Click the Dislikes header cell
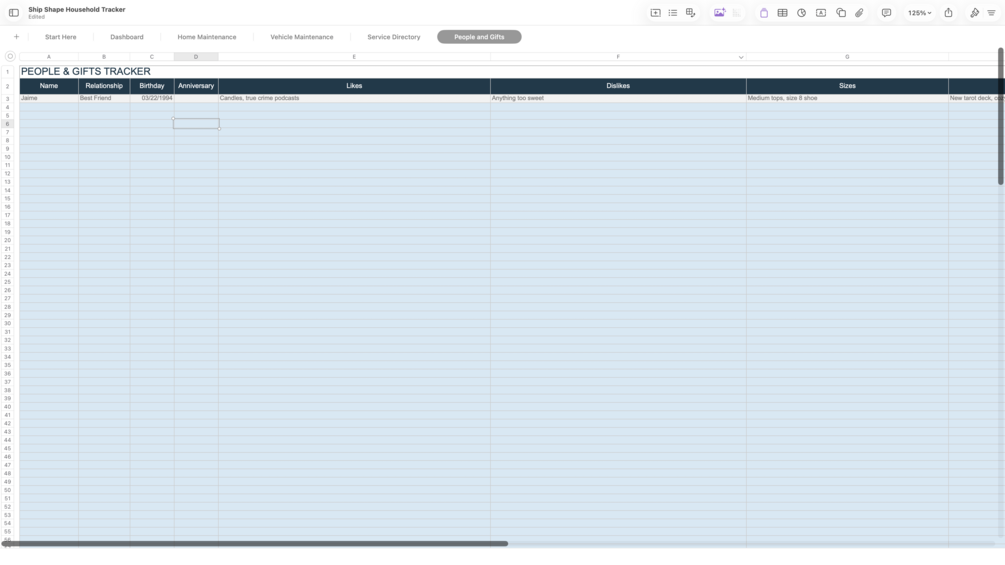The width and height of the screenshot is (1005, 565). coord(618,86)
